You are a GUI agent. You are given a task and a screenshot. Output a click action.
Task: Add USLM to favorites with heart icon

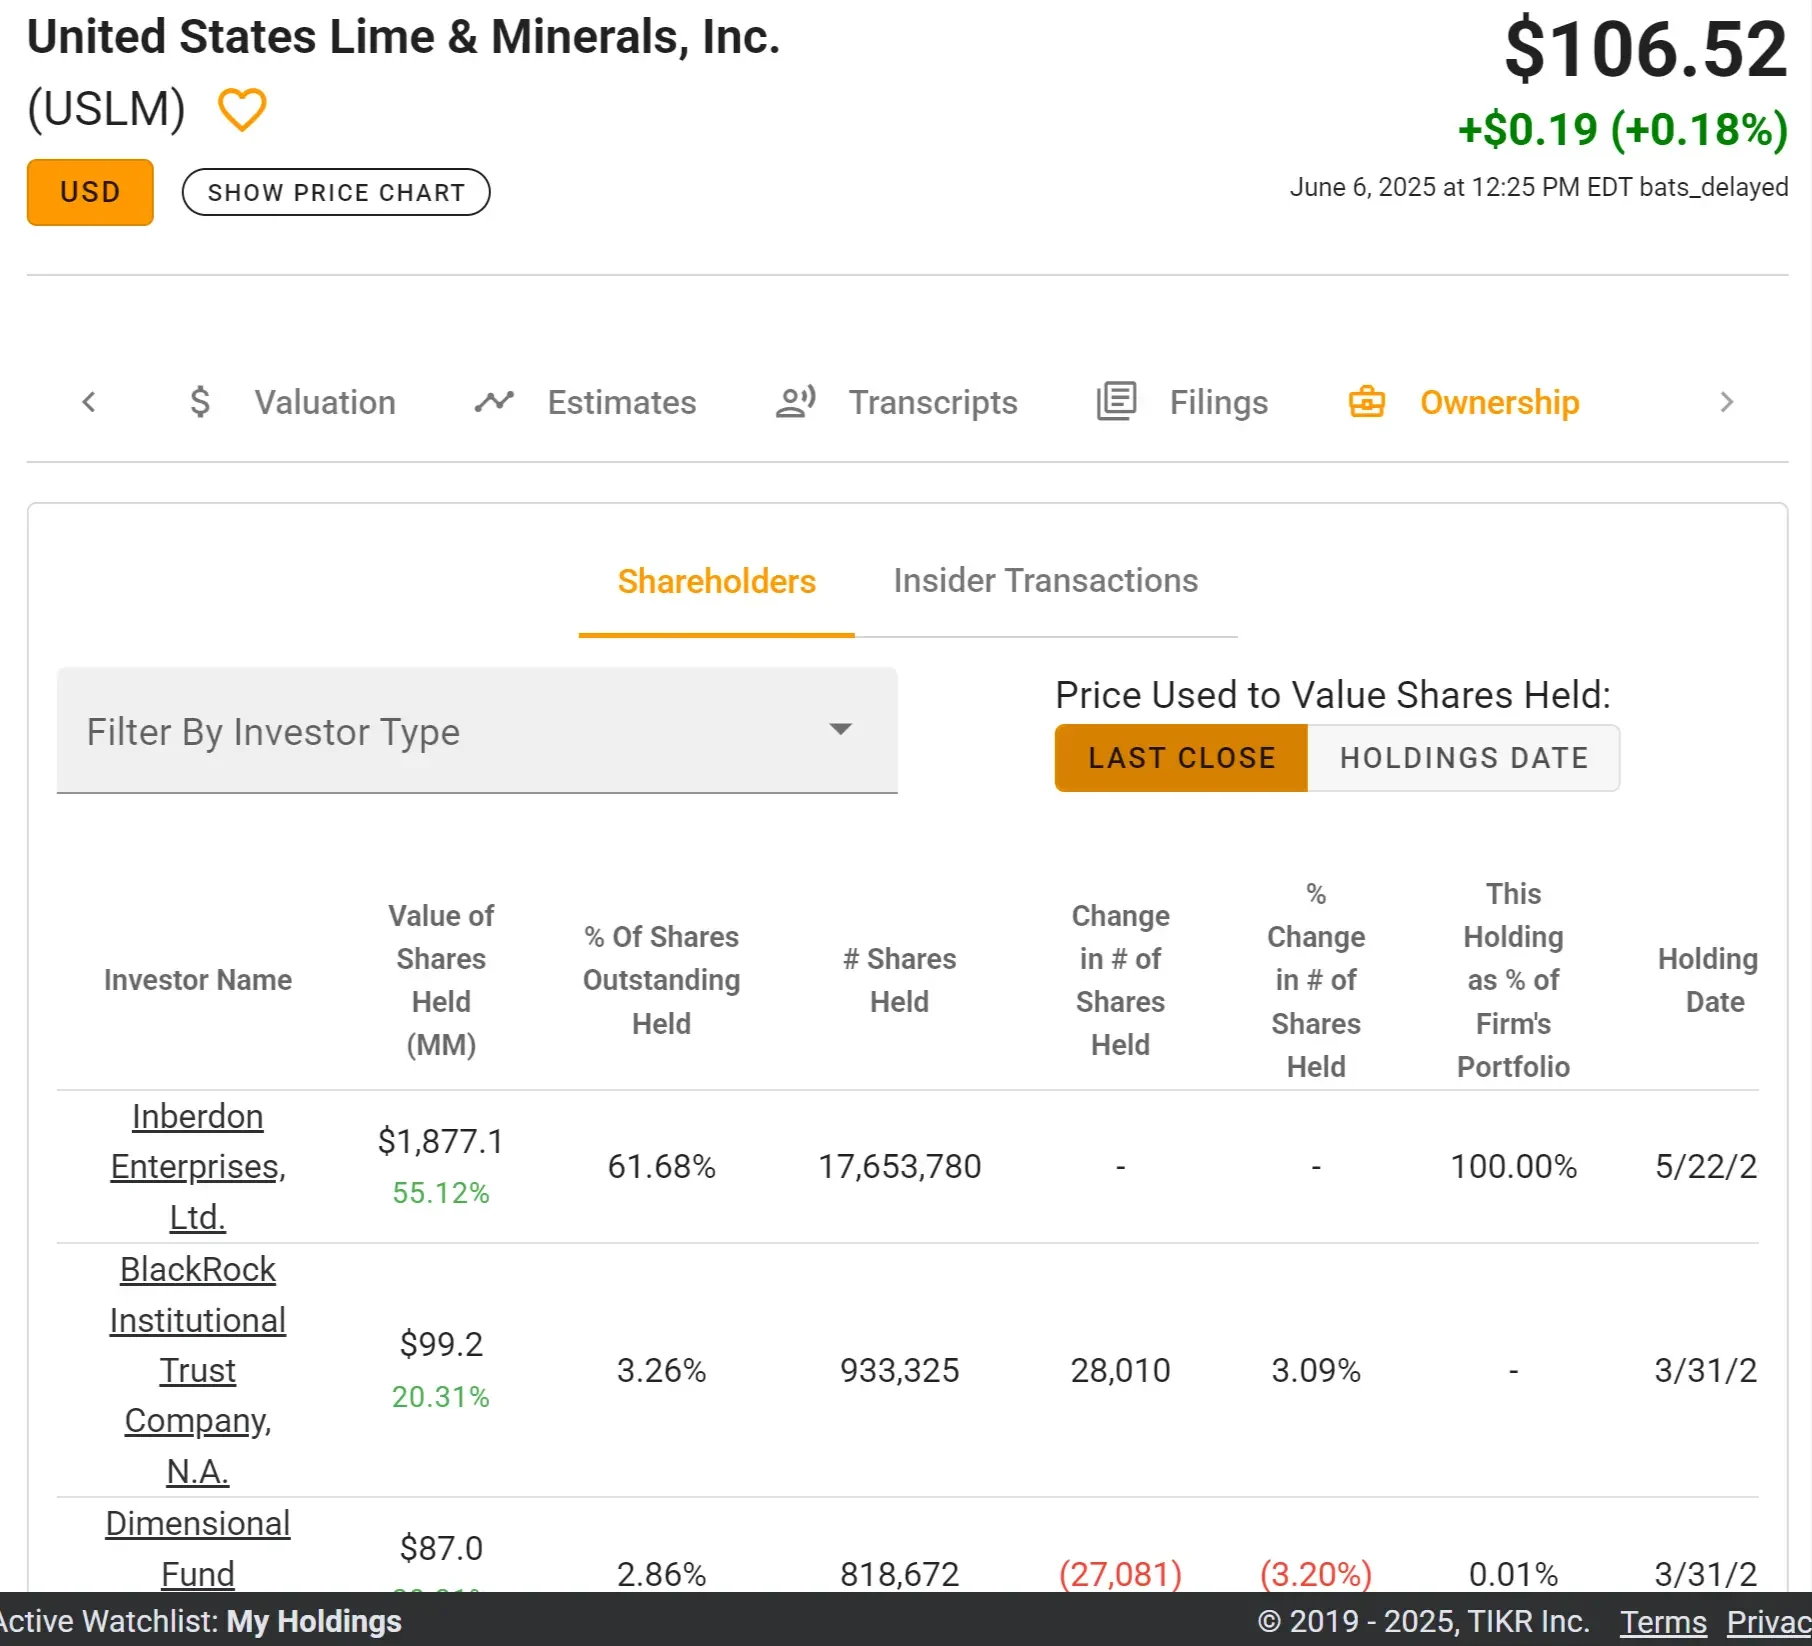coord(242,109)
